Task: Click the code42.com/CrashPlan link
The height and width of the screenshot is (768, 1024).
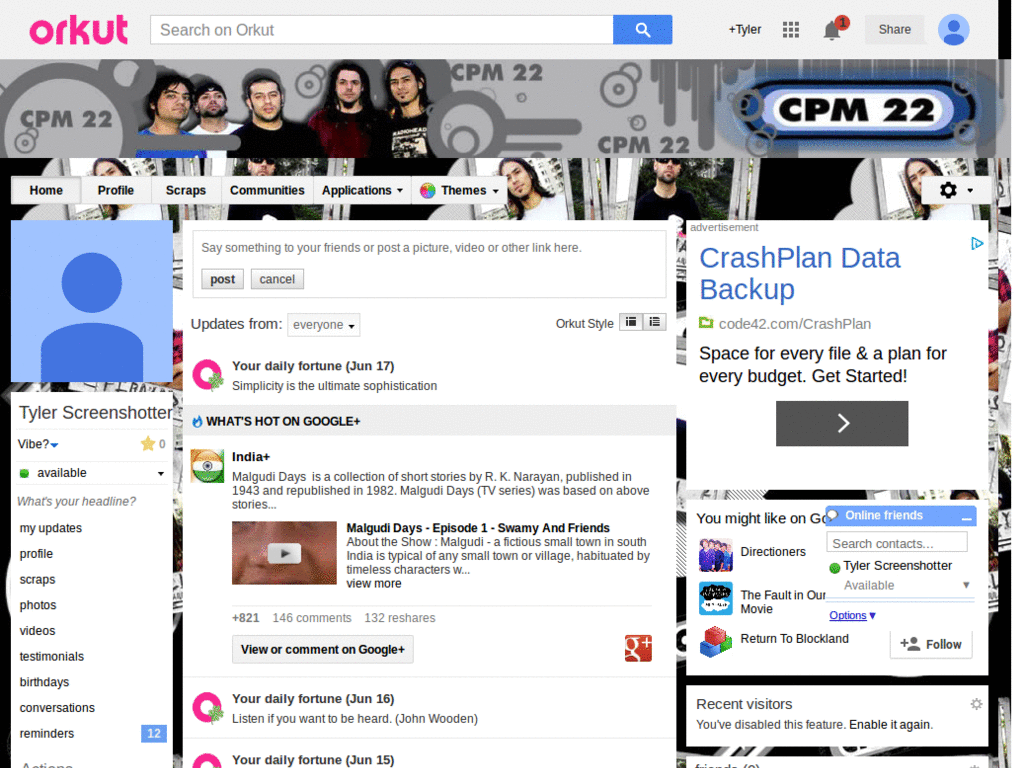Action: click(794, 324)
